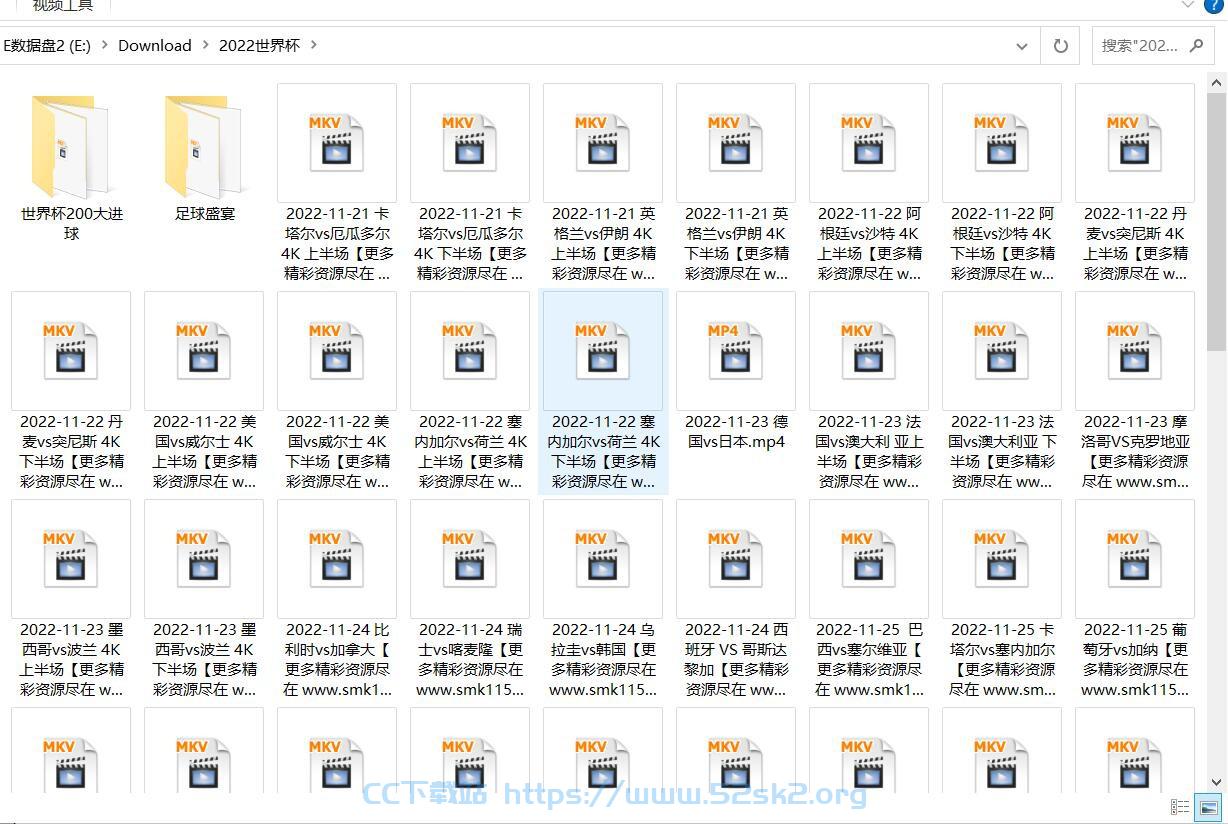Select highlighted MKV icon 塞内加尔vs荷兰 4K 下半场
Image resolution: width=1228 pixels, height=824 pixels.
point(603,351)
